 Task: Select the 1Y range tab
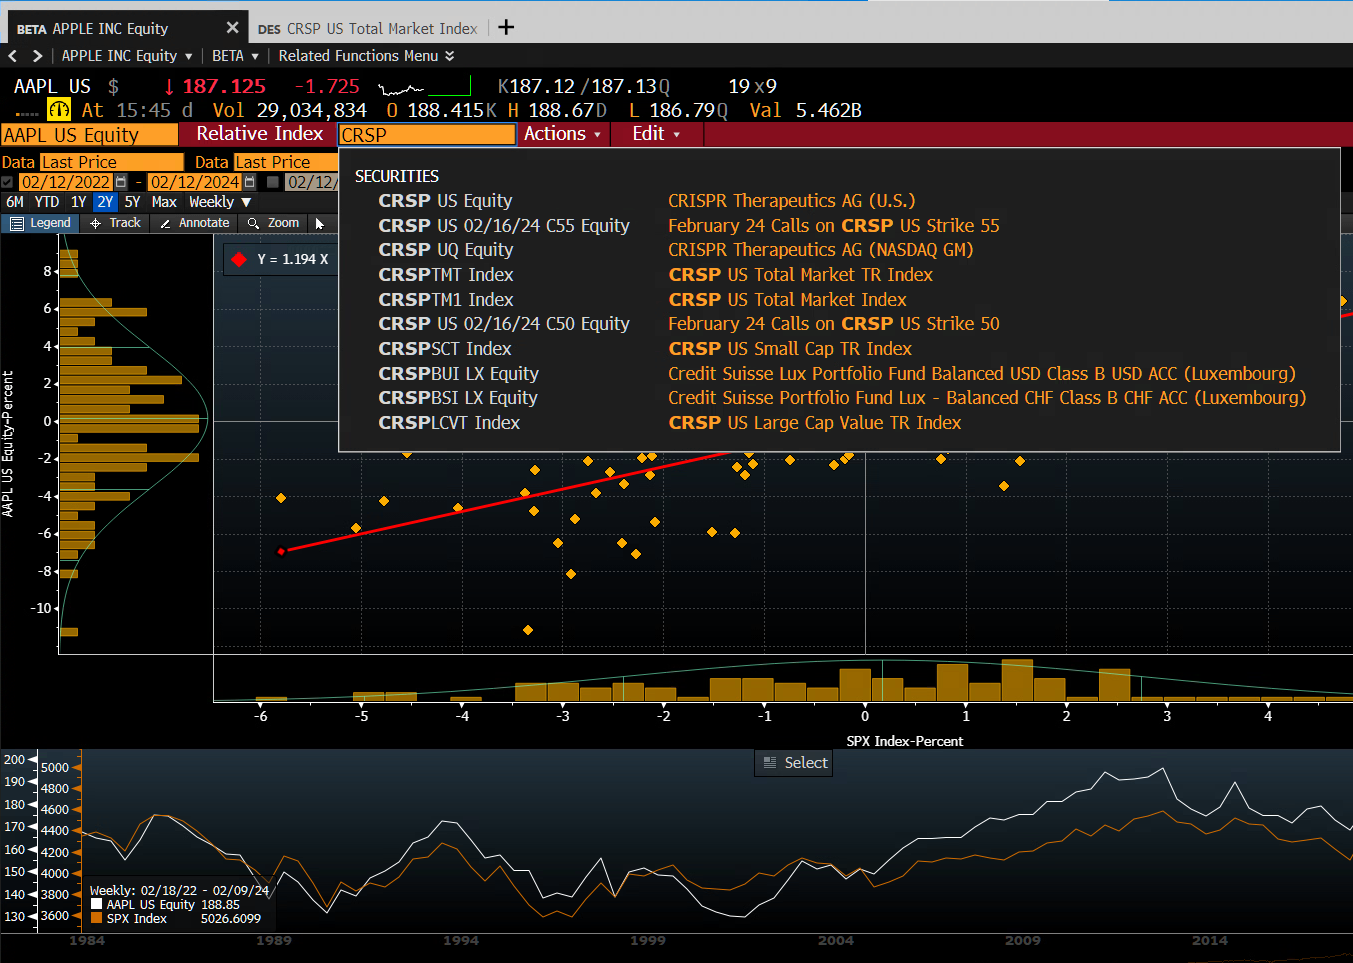pyautogui.click(x=79, y=202)
